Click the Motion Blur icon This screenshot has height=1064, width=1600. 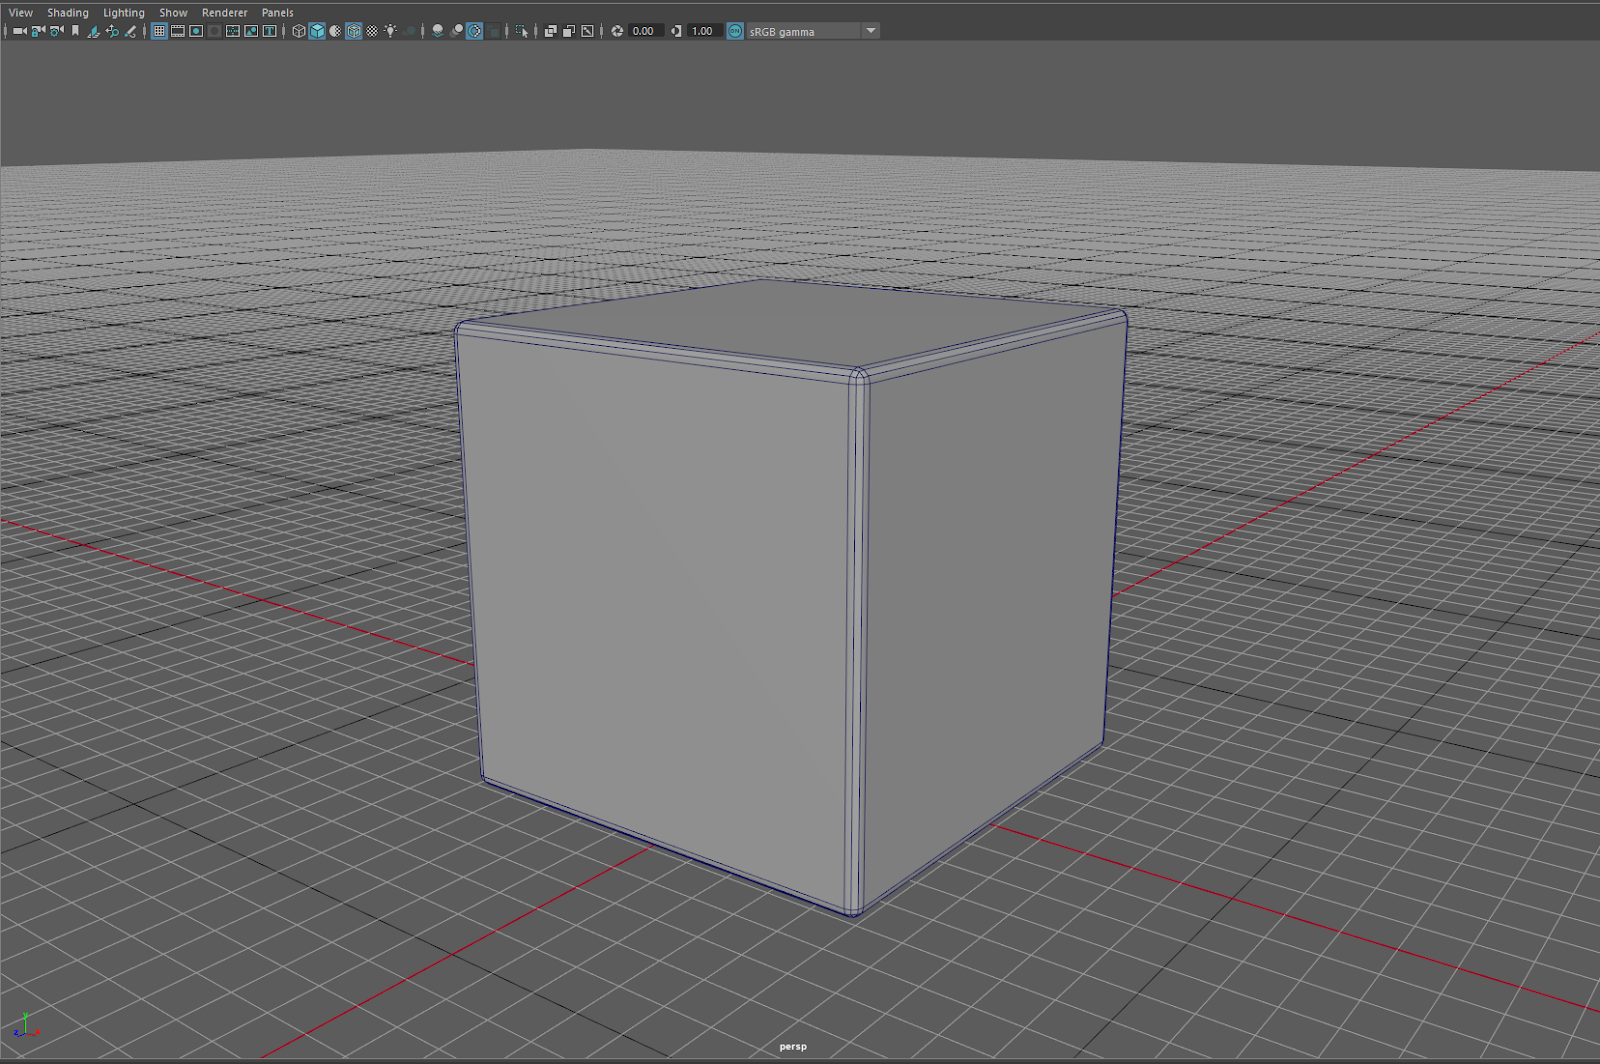point(457,31)
